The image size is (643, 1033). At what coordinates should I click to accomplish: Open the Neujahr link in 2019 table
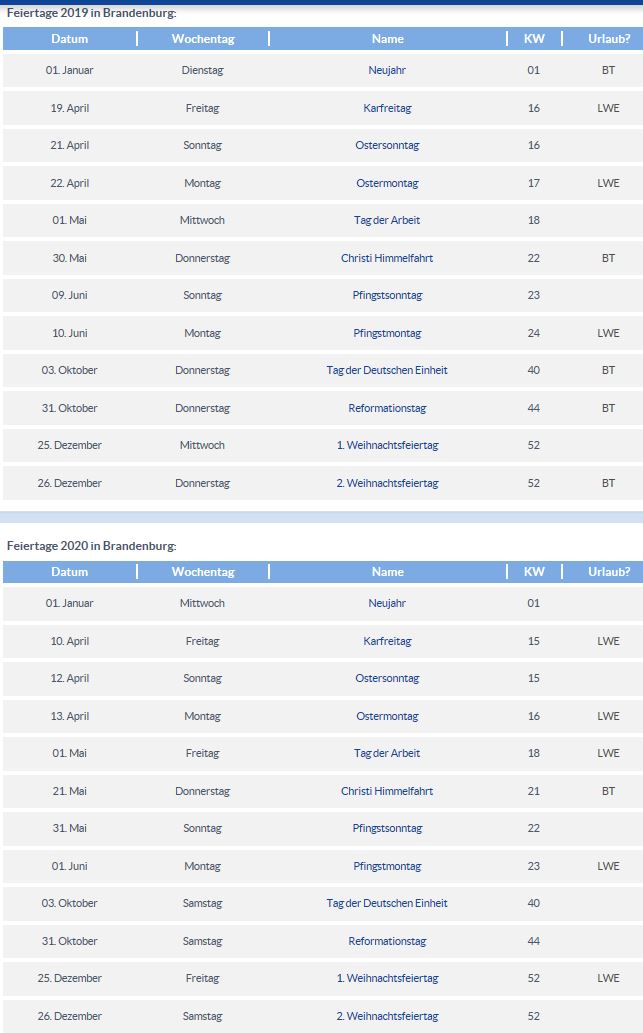387,71
